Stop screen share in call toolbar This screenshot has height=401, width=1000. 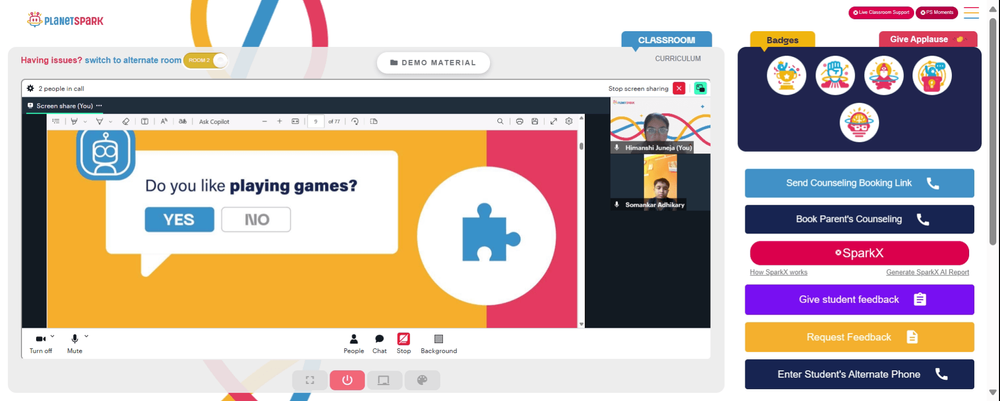point(404,344)
